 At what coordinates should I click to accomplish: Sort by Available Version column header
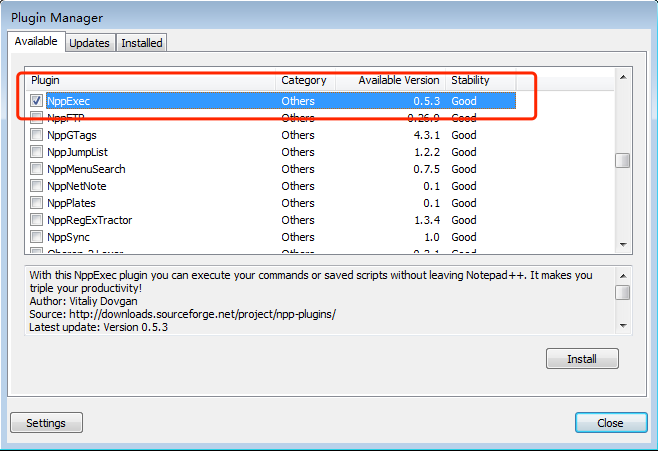pyautogui.click(x=390, y=80)
